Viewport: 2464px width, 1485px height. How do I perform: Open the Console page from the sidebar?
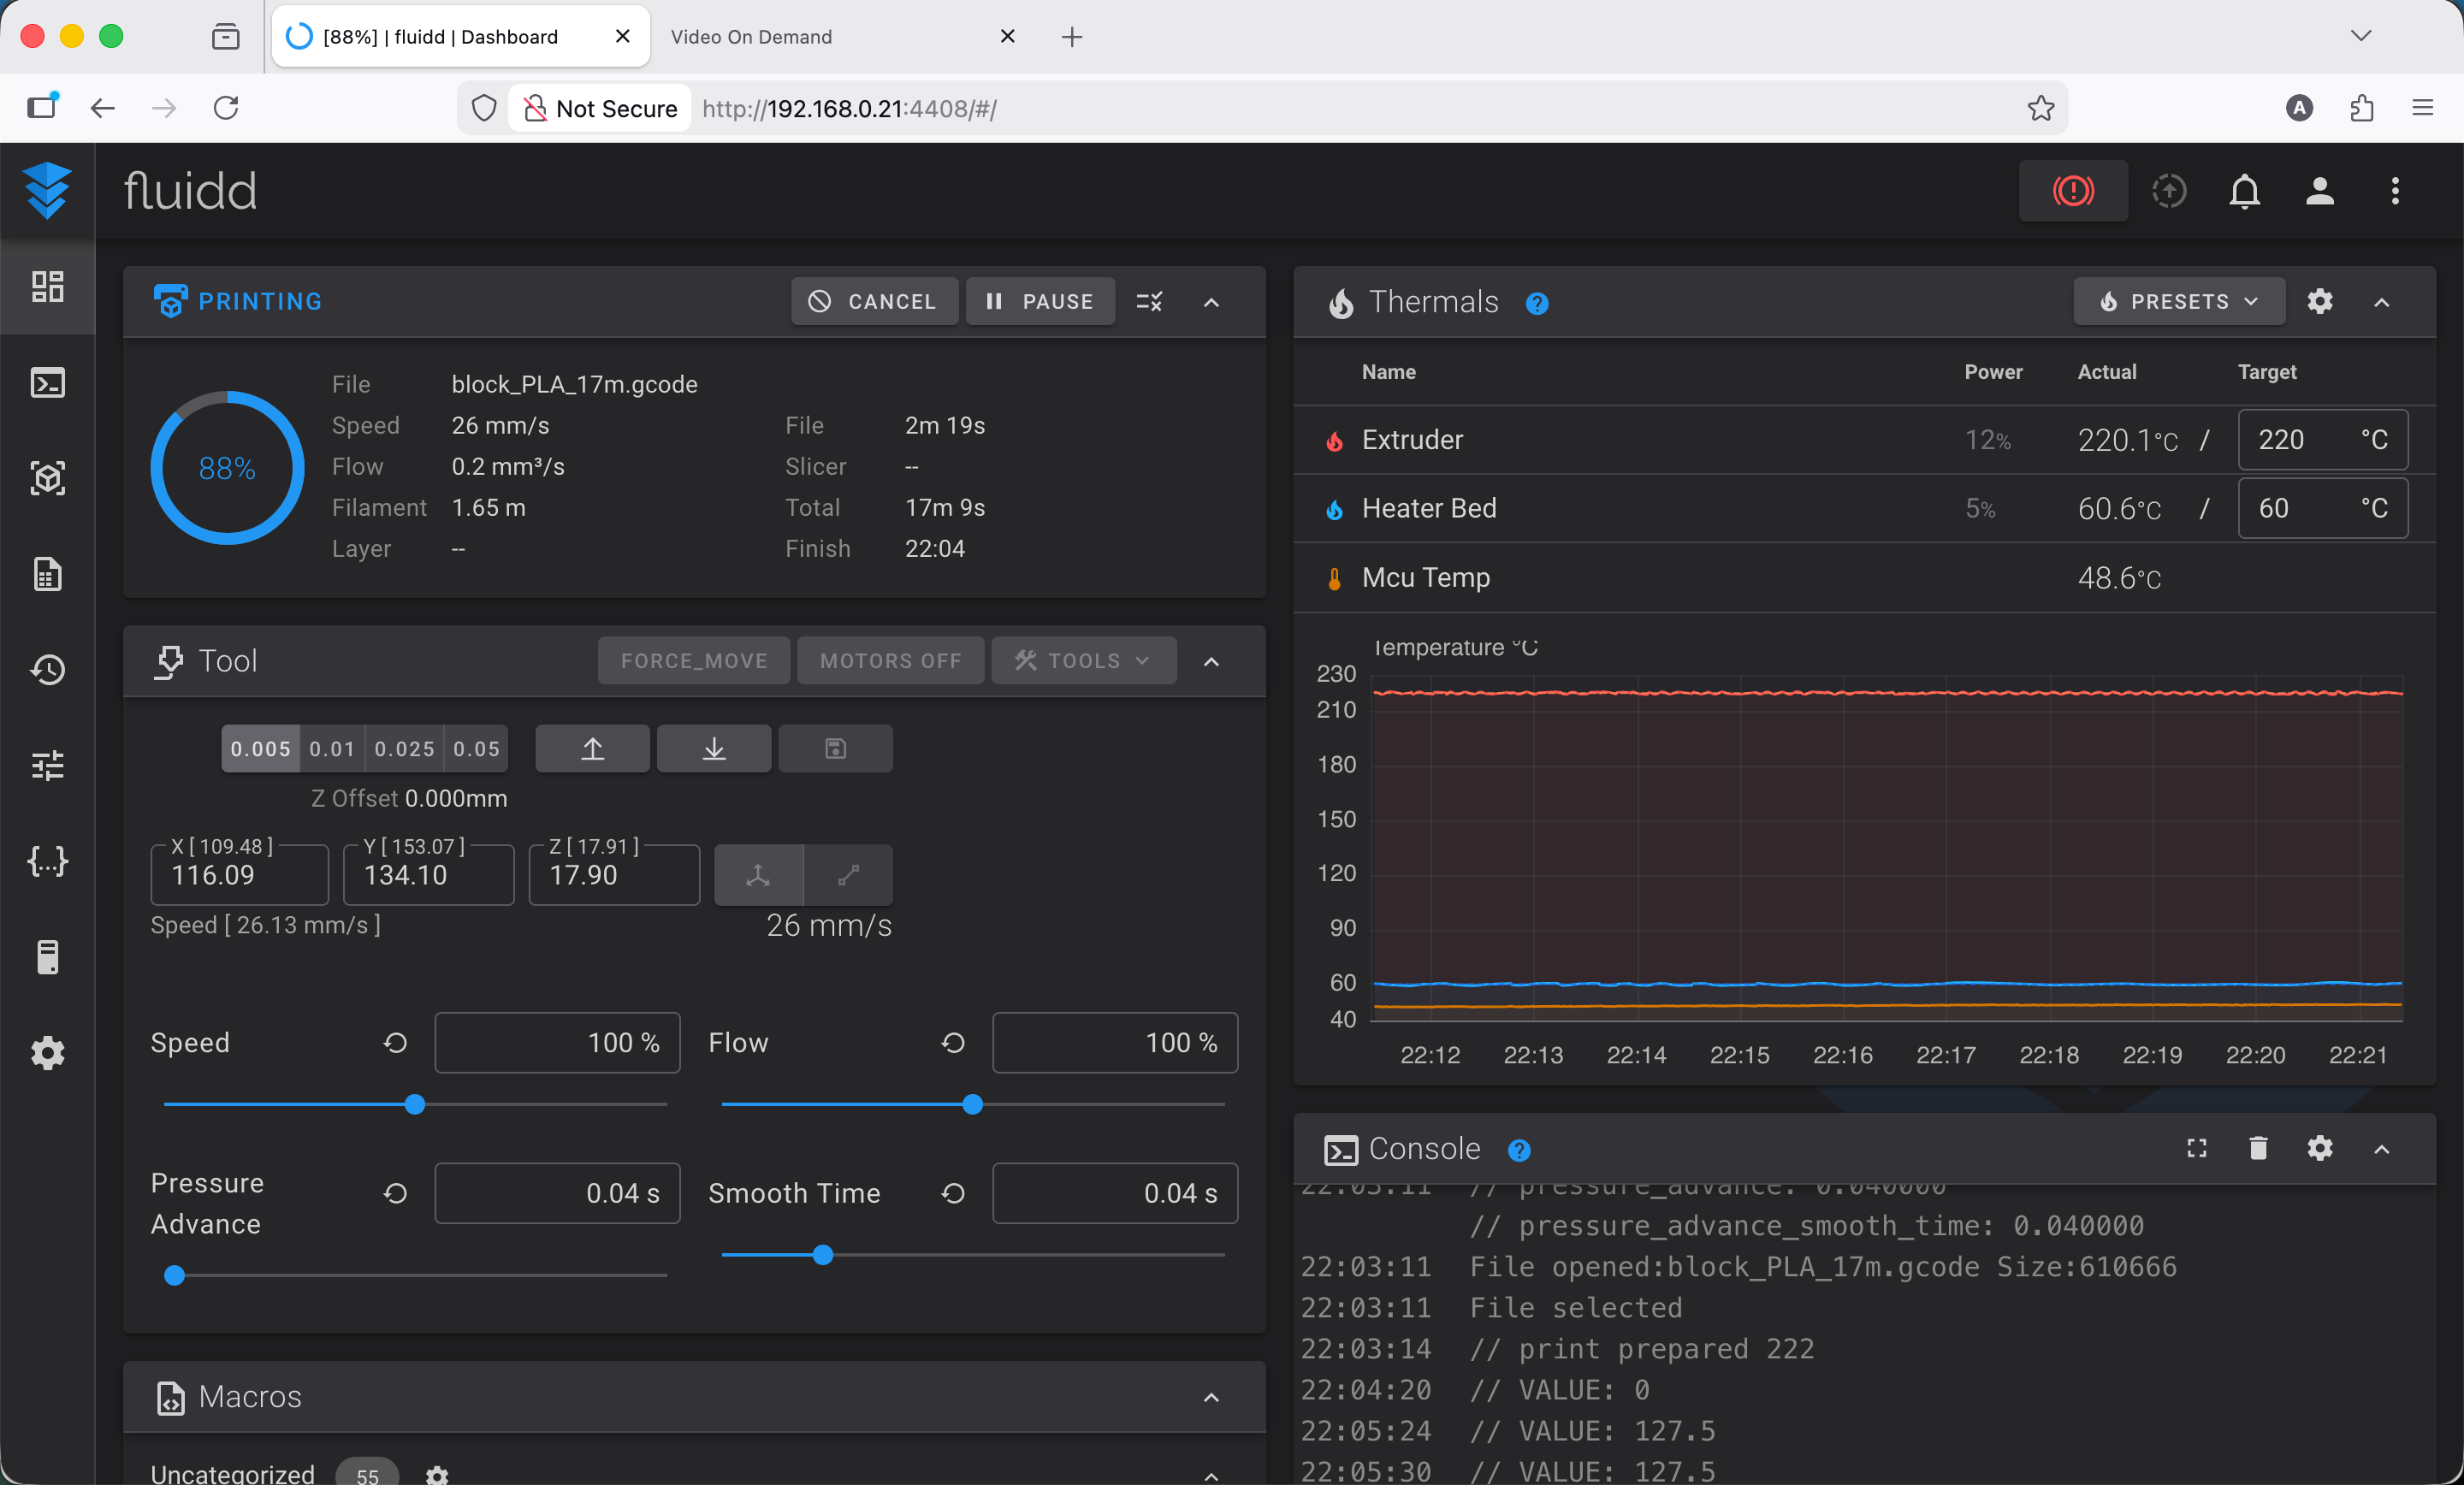click(47, 381)
